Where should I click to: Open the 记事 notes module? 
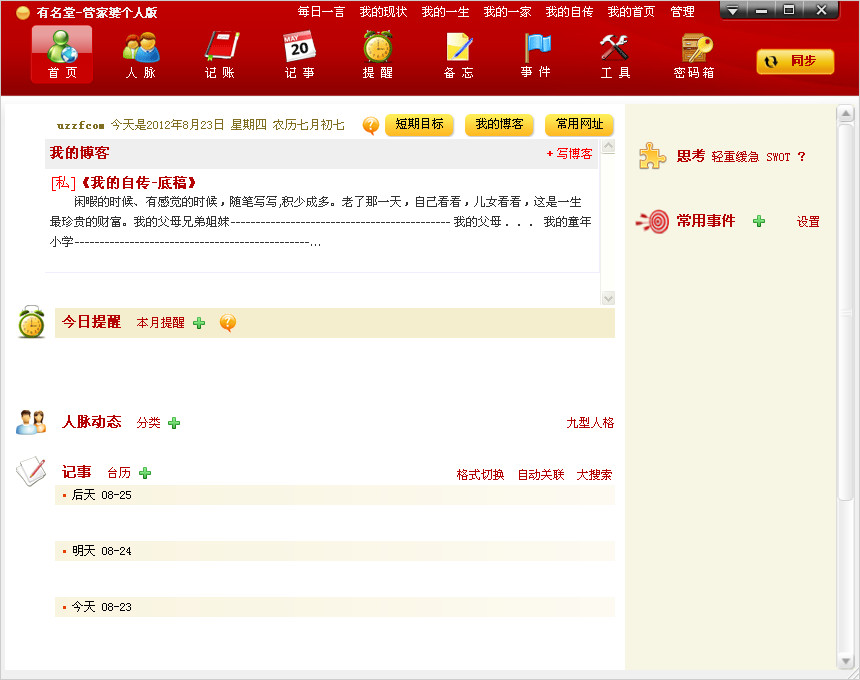coord(297,54)
